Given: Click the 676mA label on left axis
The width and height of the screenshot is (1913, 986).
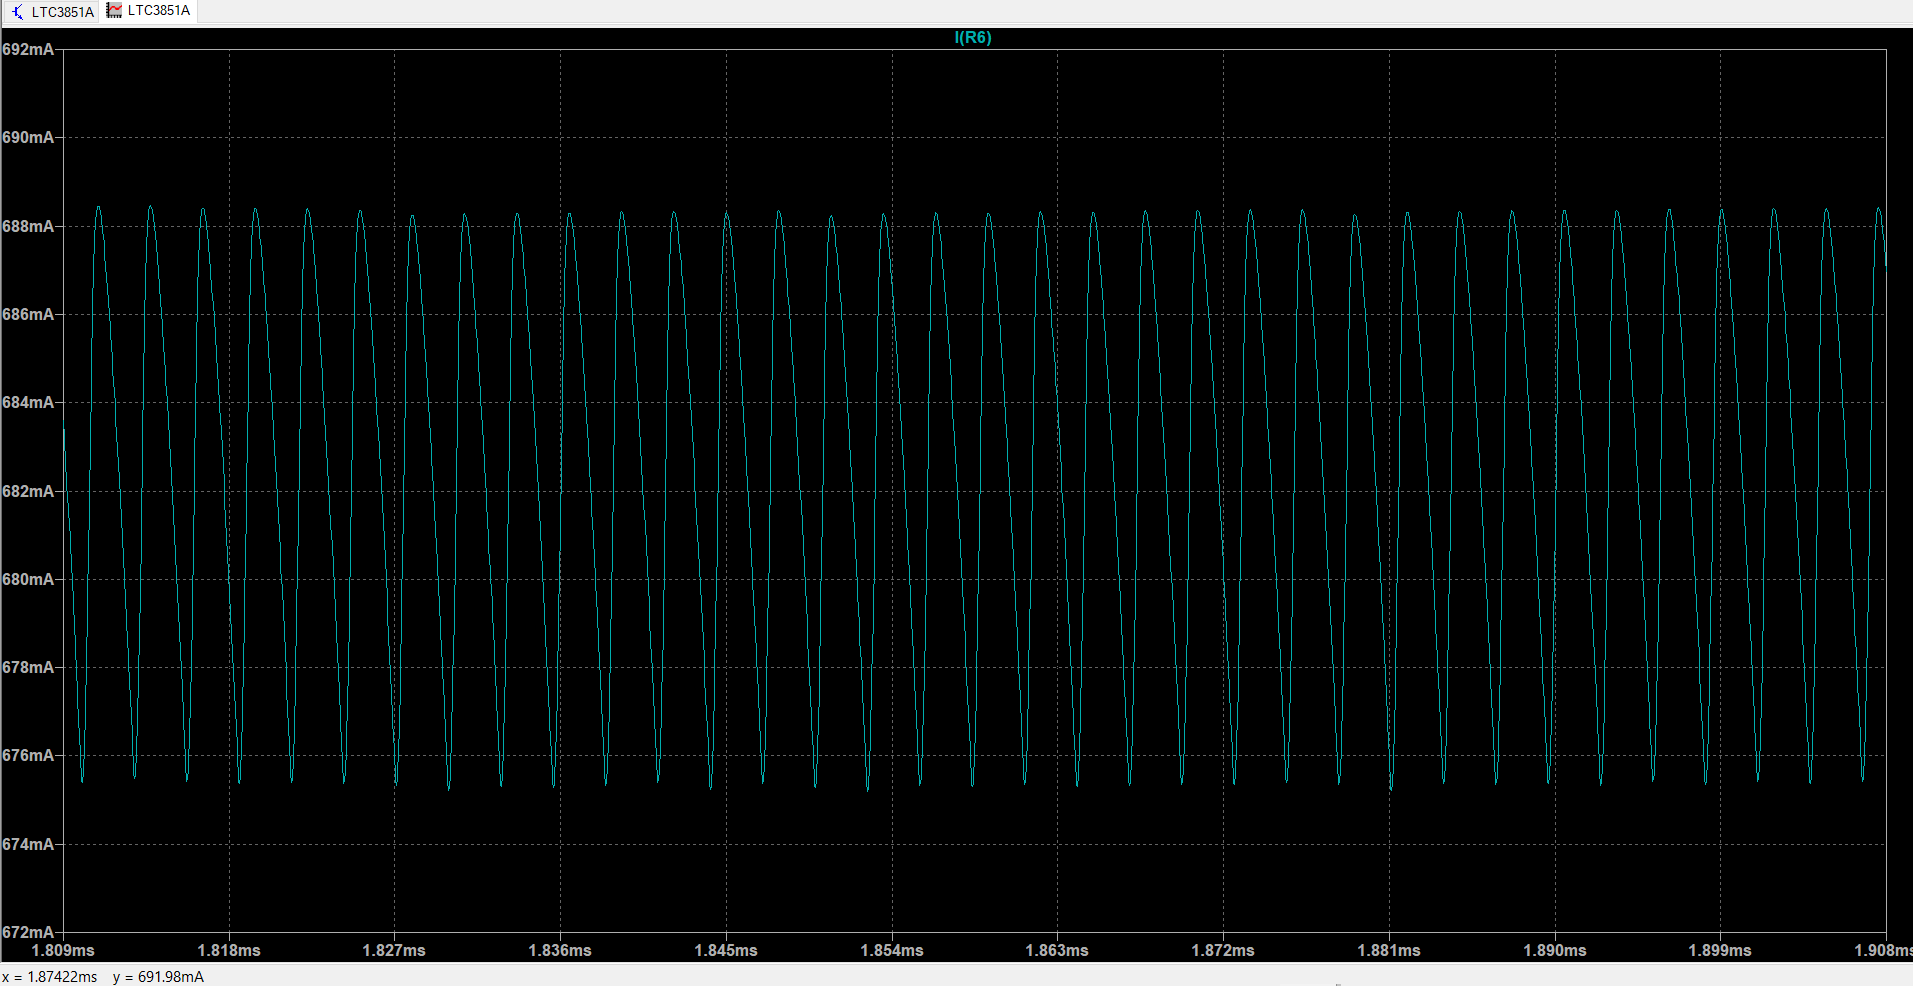Looking at the screenshot, I should (x=29, y=755).
